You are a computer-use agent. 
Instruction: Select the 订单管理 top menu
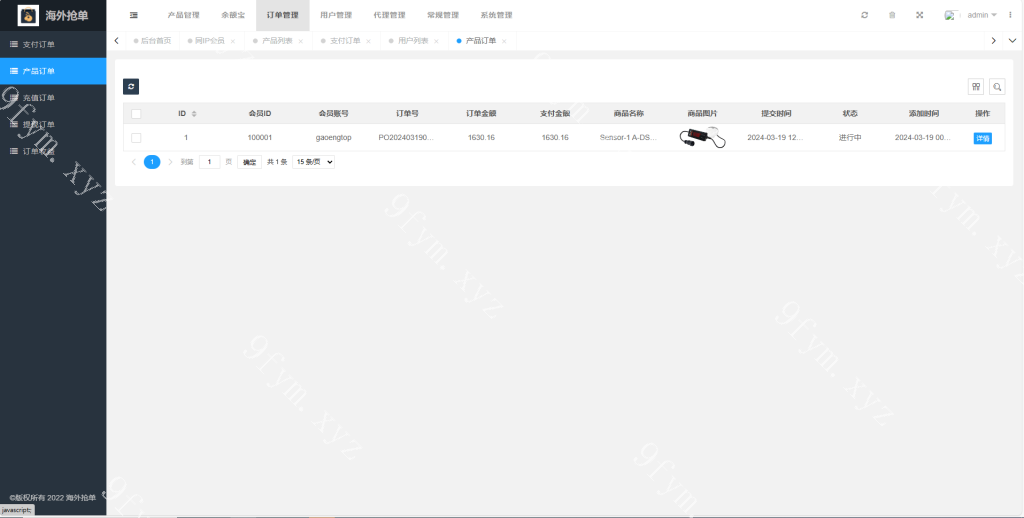(283, 15)
